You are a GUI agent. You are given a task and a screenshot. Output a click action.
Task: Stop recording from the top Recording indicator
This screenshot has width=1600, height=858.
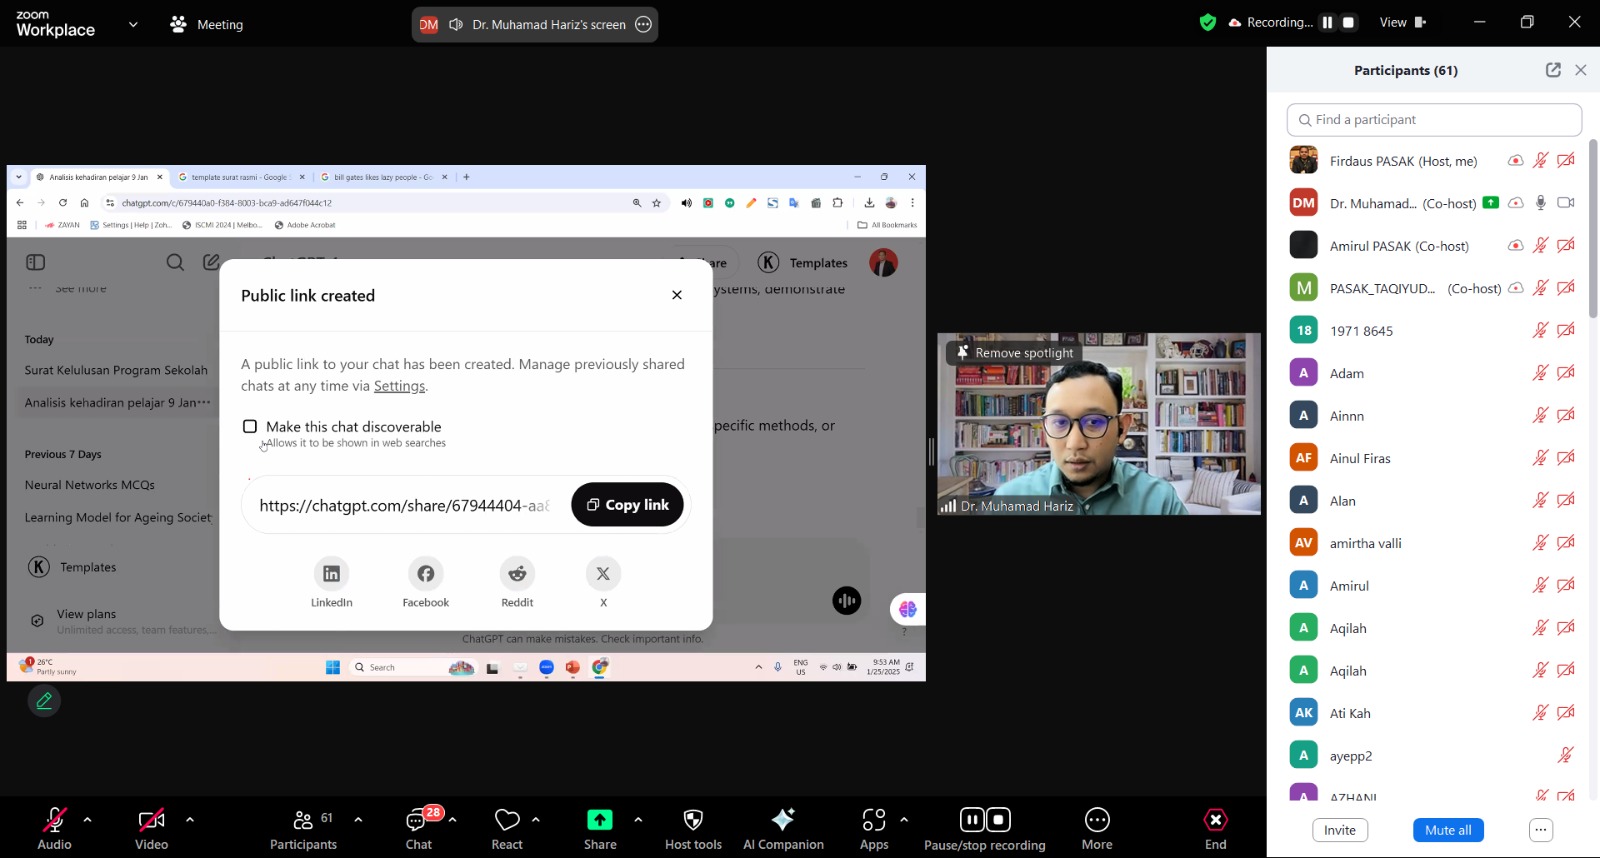click(1349, 22)
